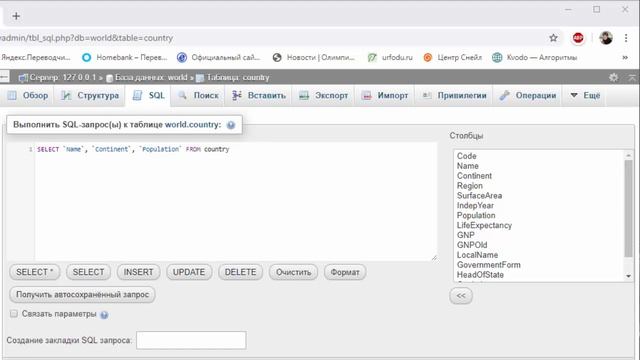This screenshot has width=640, height=360.
Task: Click the SELECT button
Action: [x=88, y=272]
